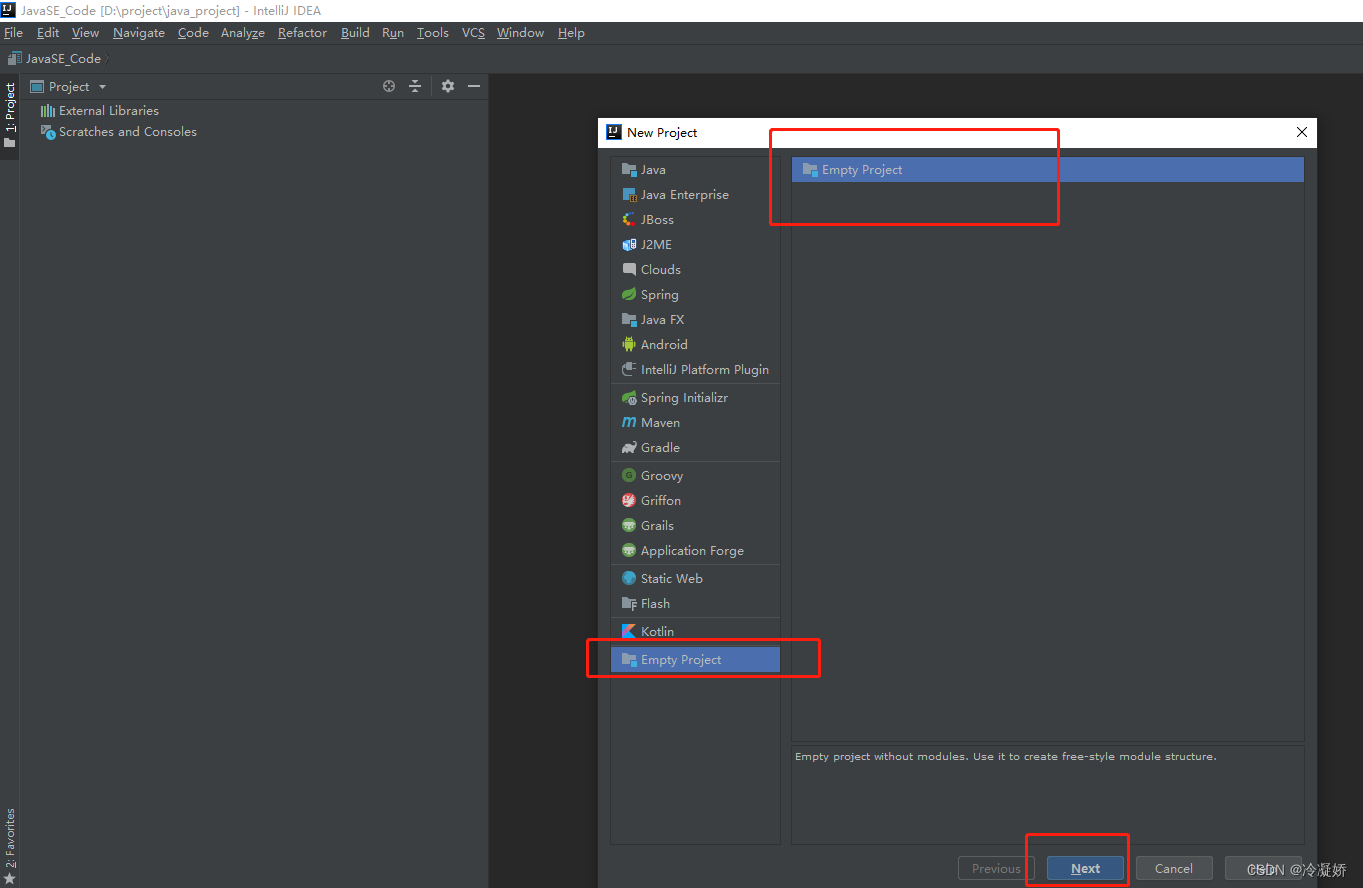
Task: Open the Build menu
Action: 355,33
